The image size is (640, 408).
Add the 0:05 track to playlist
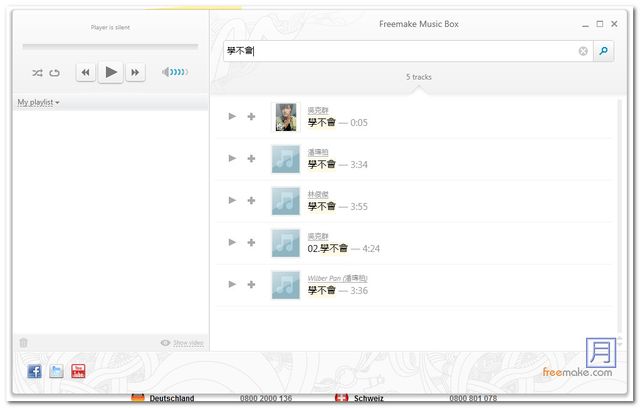point(251,117)
